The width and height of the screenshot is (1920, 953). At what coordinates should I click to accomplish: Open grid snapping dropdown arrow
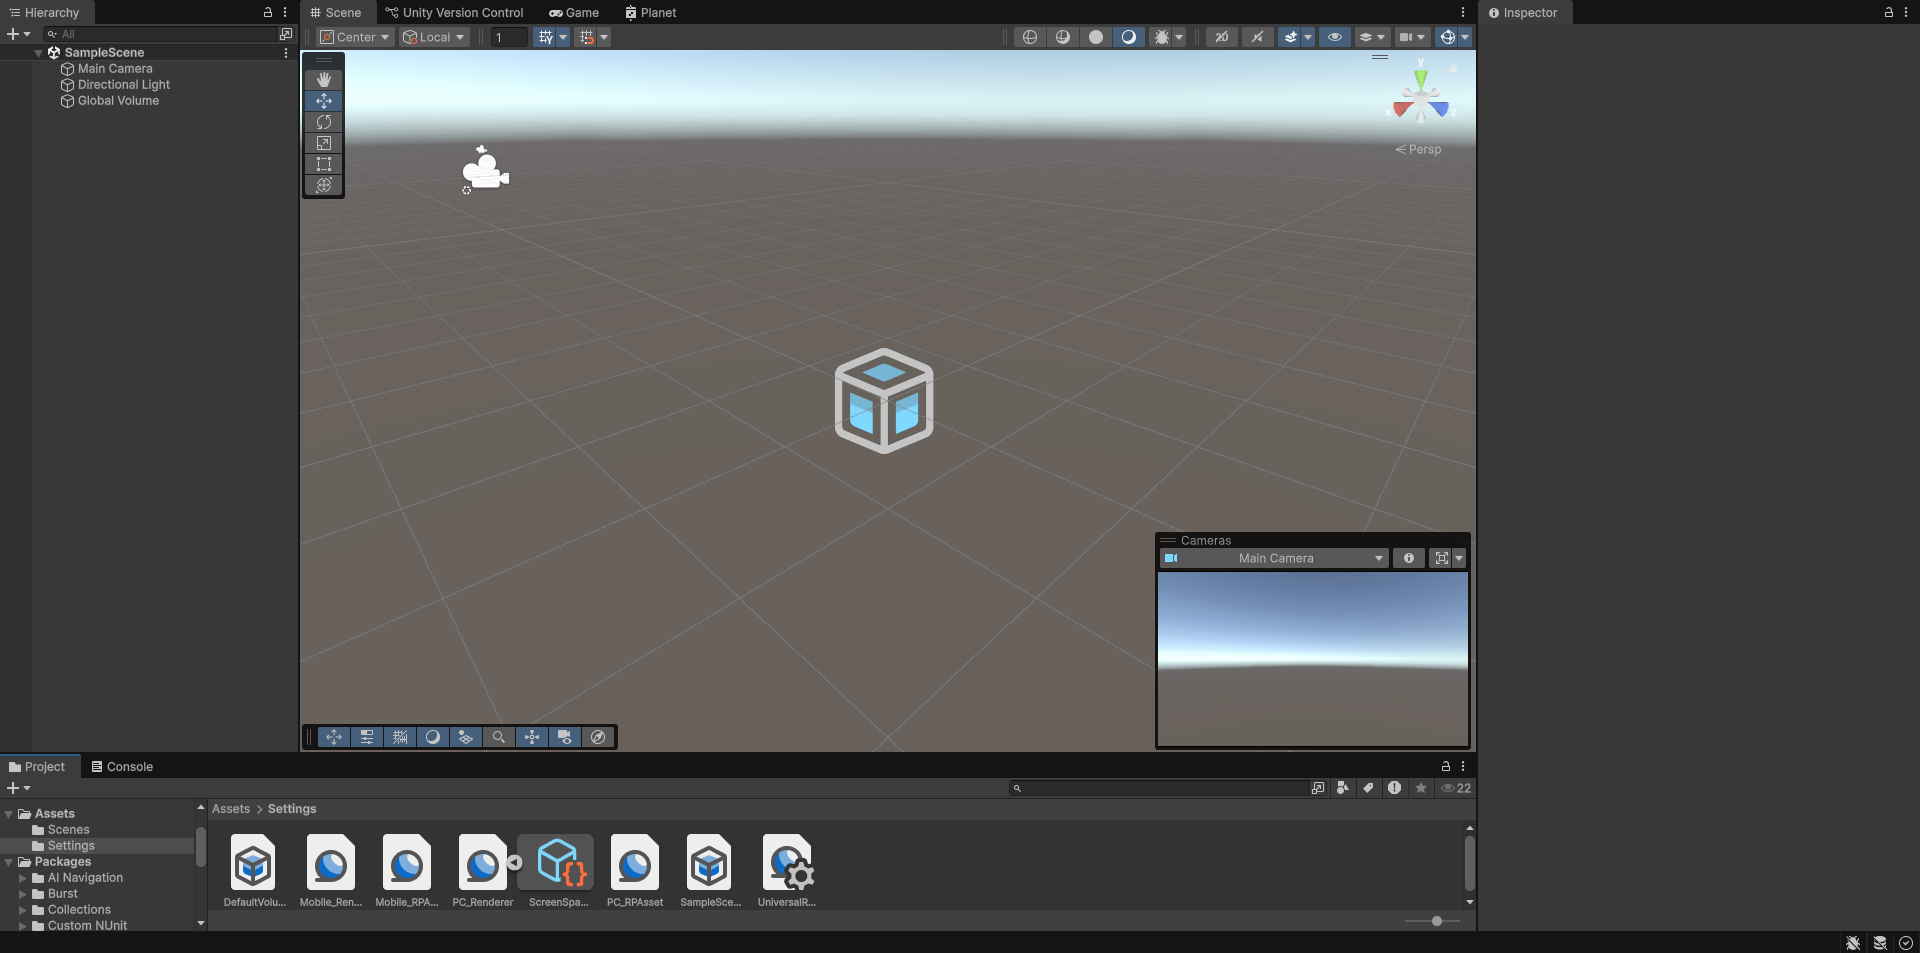click(x=563, y=37)
